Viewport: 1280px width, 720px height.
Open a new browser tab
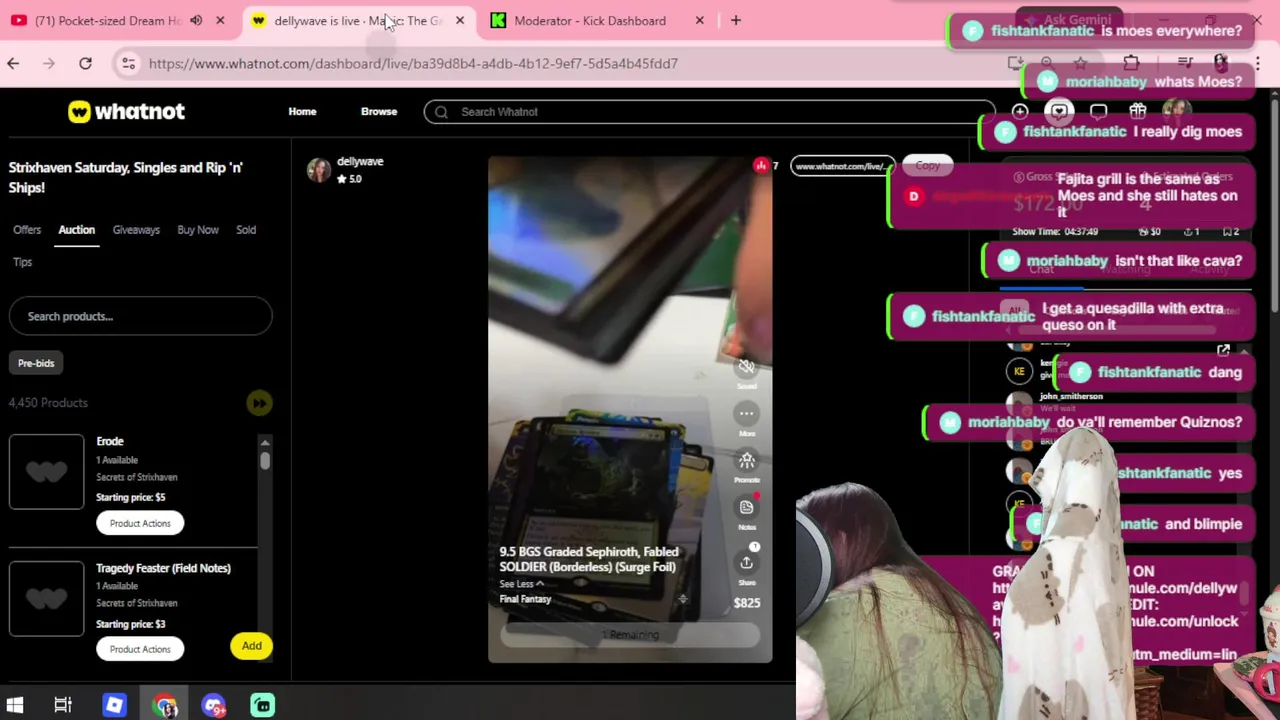pyautogui.click(x=736, y=20)
